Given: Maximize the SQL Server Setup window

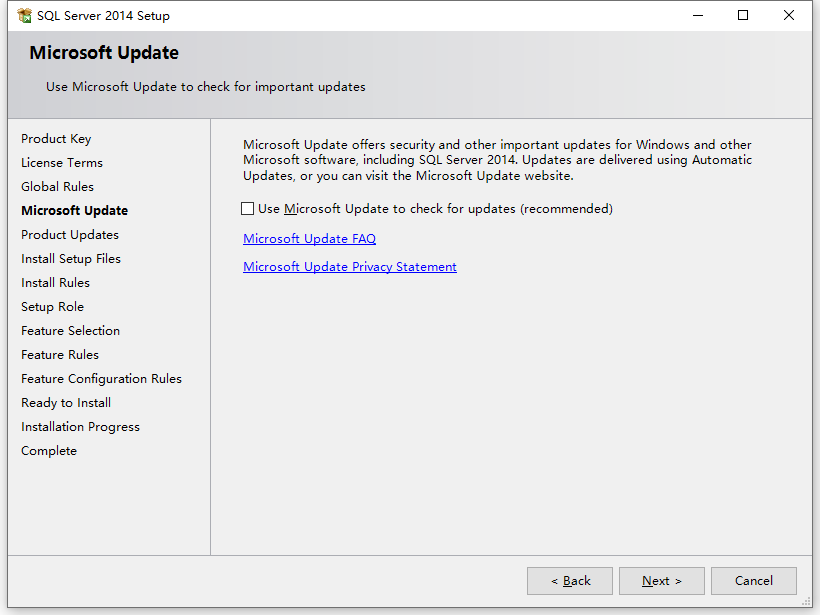Looking at the screenshot, I should tap(743, 16).
